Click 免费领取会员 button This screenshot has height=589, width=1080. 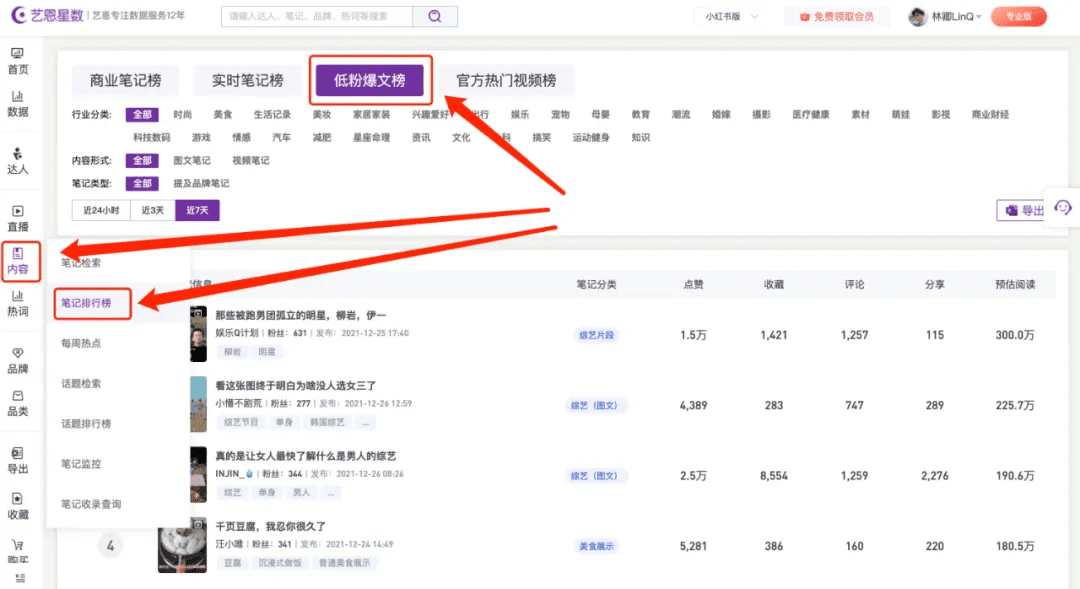[837, 17]
